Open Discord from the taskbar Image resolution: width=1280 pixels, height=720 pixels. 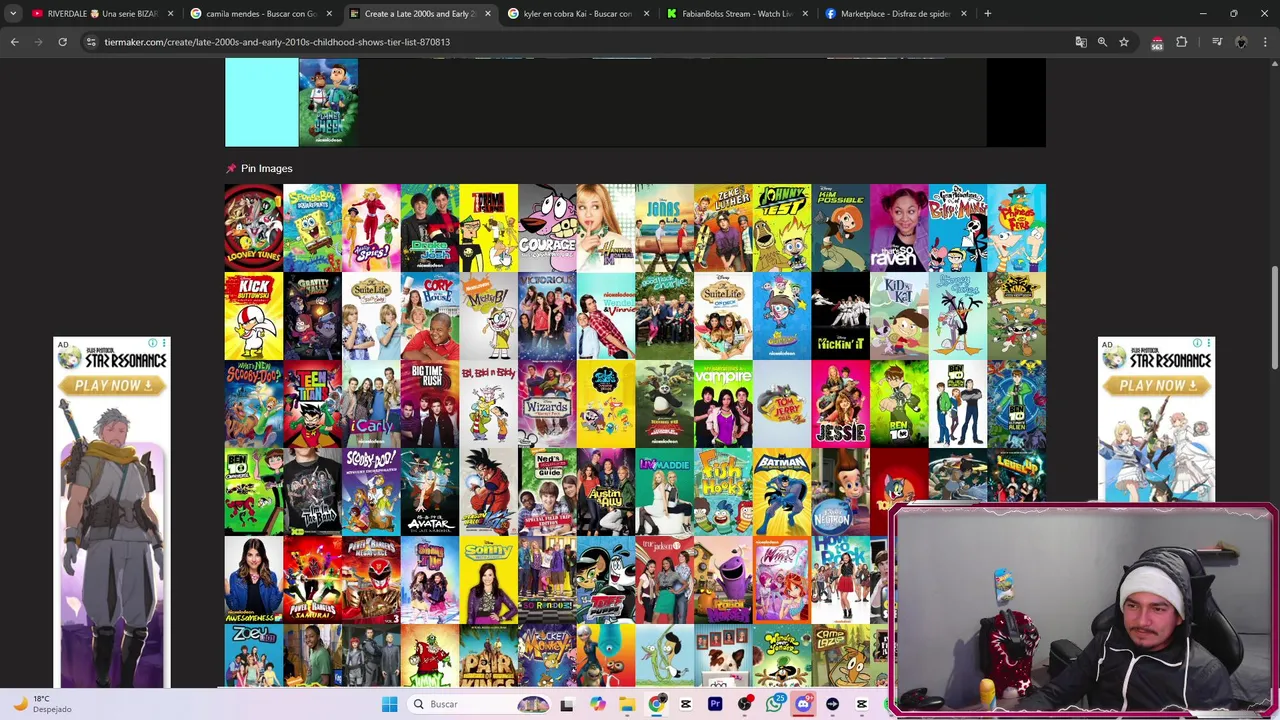803,704
